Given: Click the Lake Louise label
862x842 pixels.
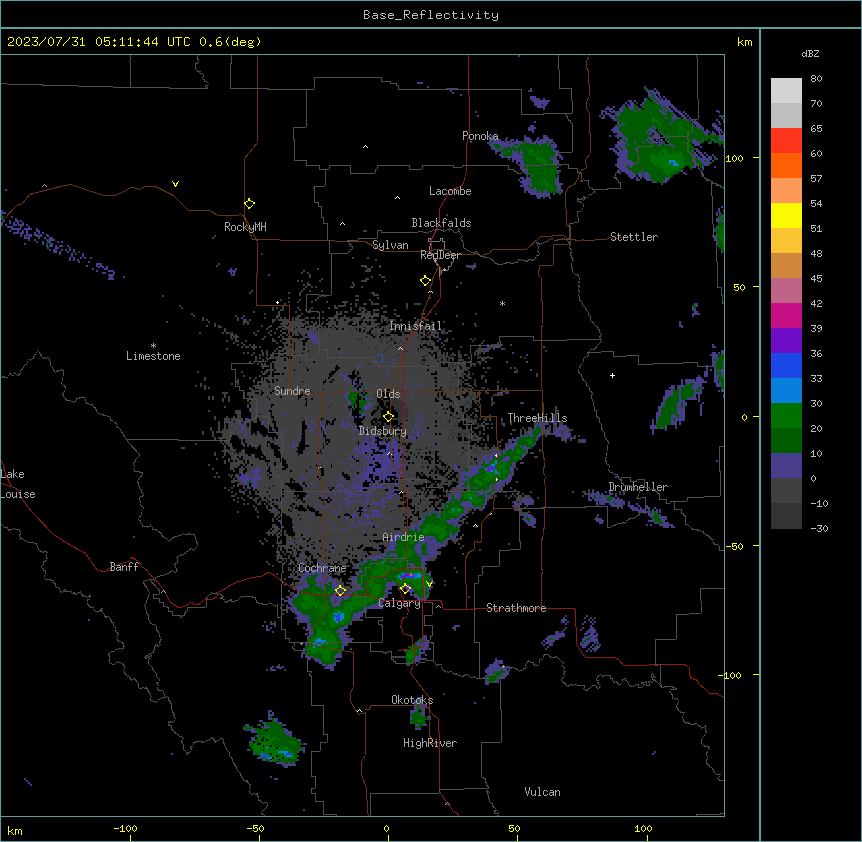Looking at the screenshot, I should (16, 484).
